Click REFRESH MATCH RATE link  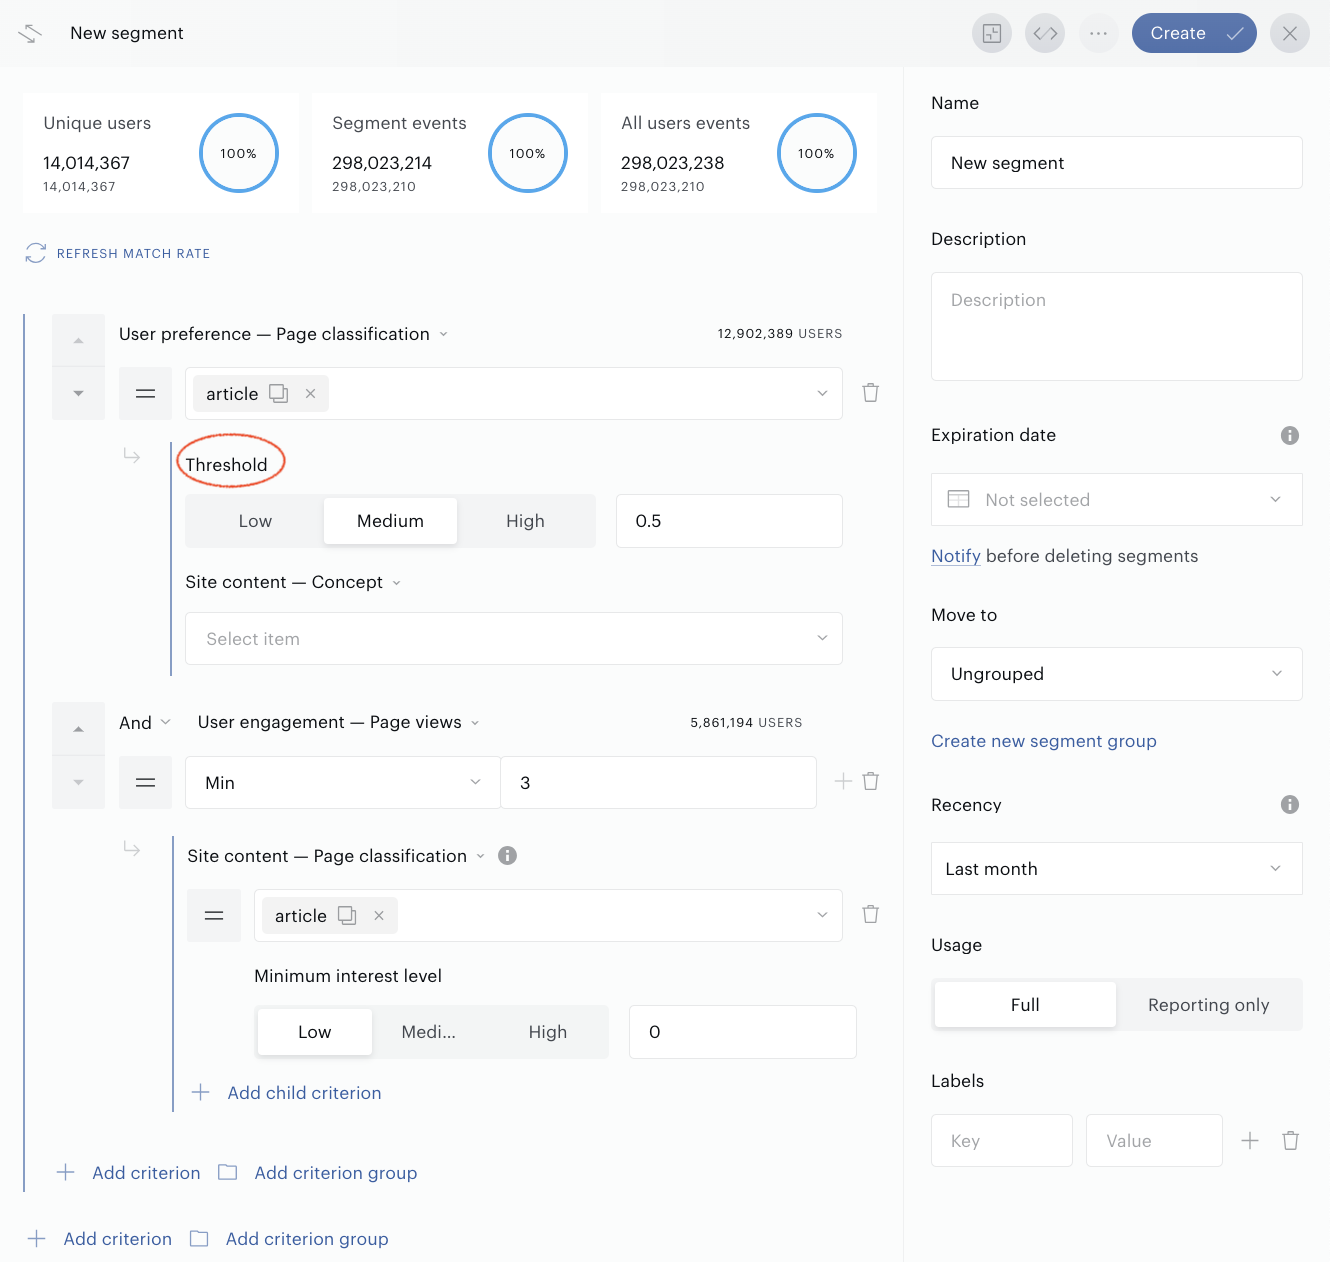click(x=133, y=254)
